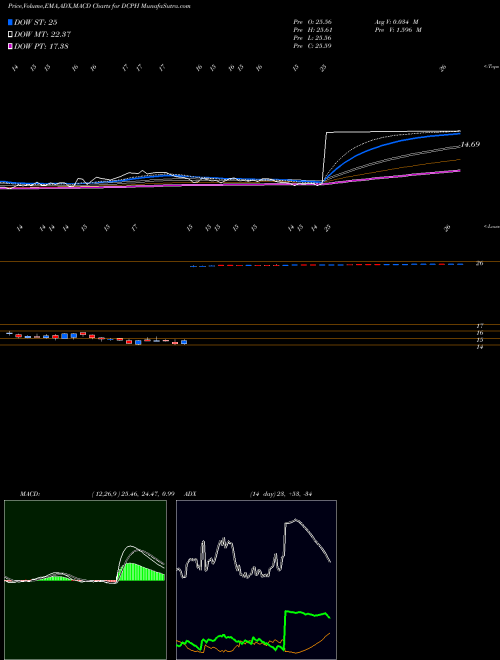Select the 'DOW MT: 22.37' label

point(42,34)
